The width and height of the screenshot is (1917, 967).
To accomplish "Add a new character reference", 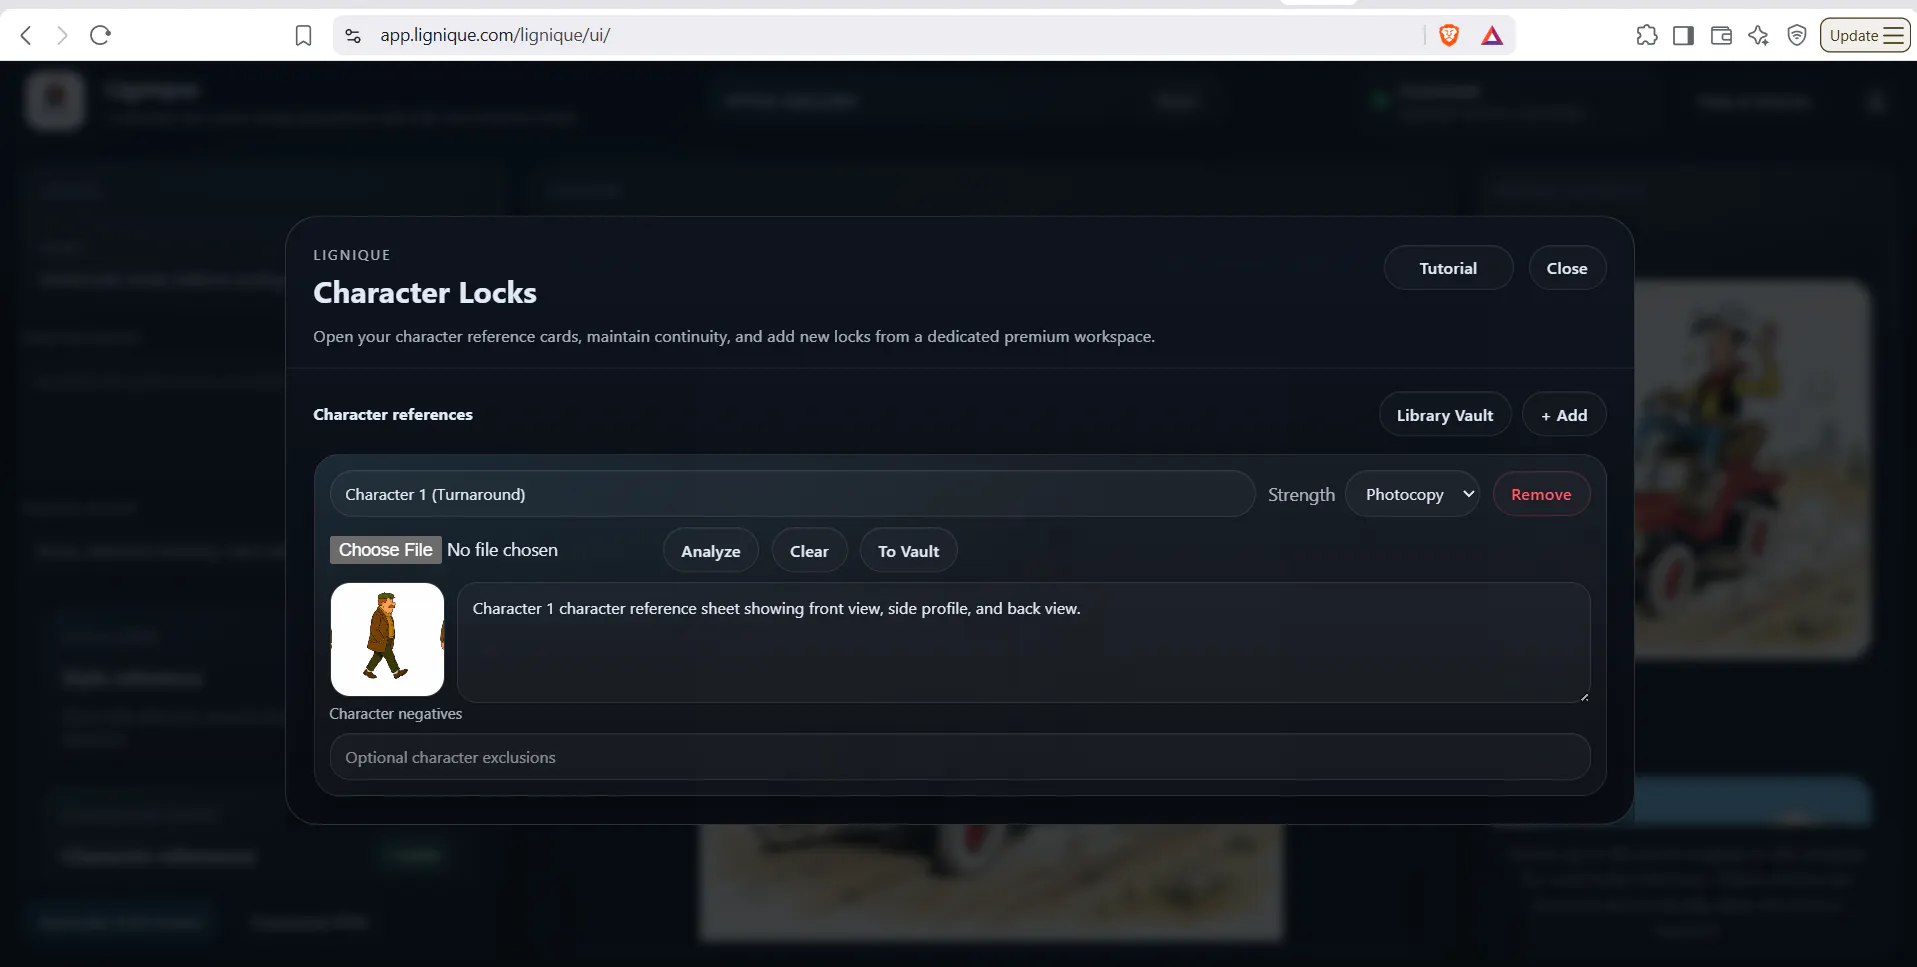I will pos(1564,415).
